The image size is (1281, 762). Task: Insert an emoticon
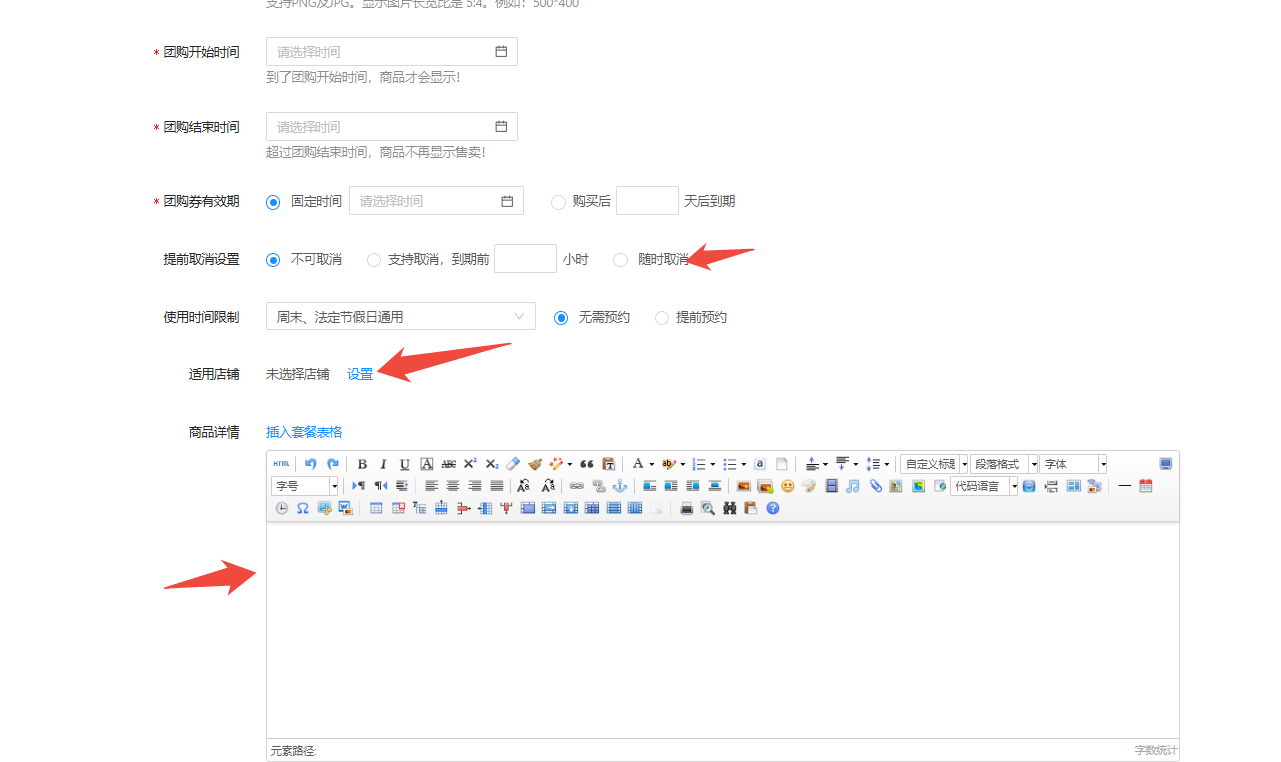point(788,486)
